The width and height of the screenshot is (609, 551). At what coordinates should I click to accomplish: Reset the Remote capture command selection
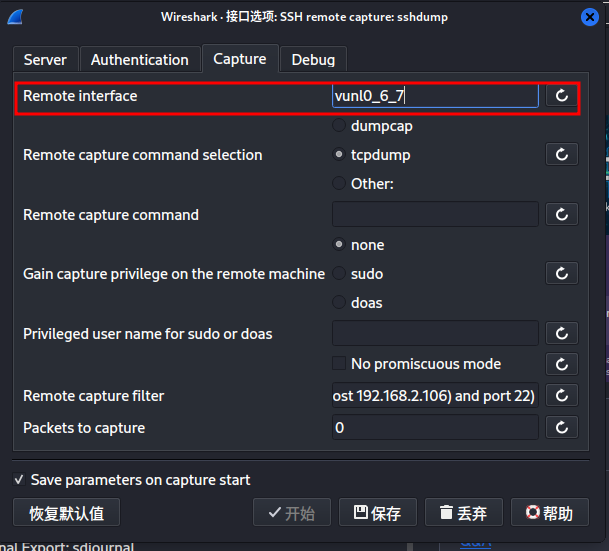point(562,155)
